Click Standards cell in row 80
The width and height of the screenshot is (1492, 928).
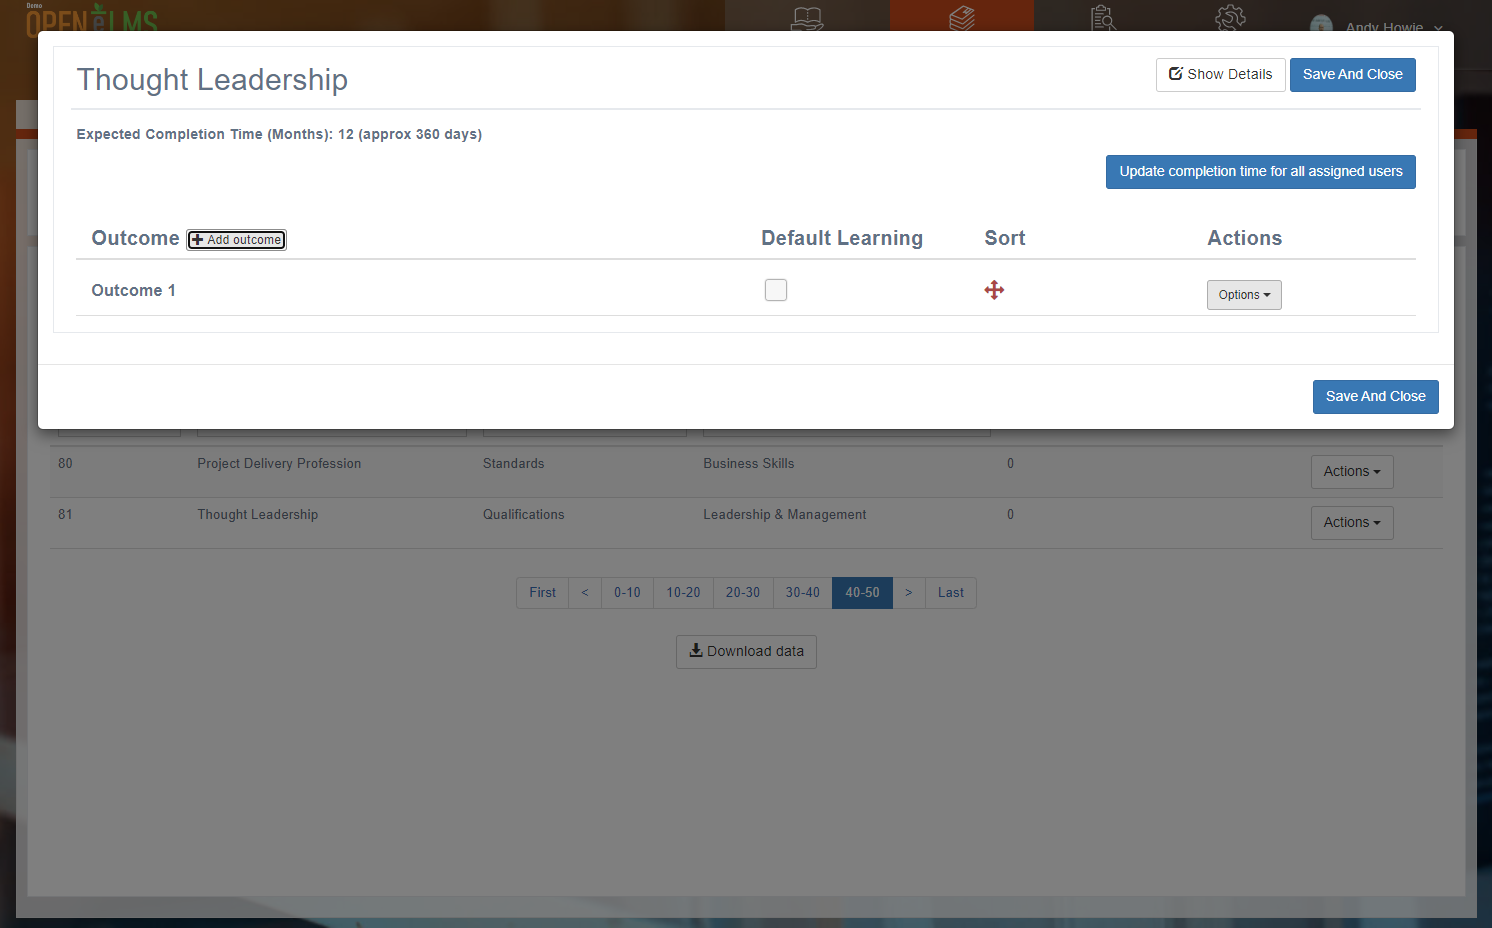click(514, 464)
